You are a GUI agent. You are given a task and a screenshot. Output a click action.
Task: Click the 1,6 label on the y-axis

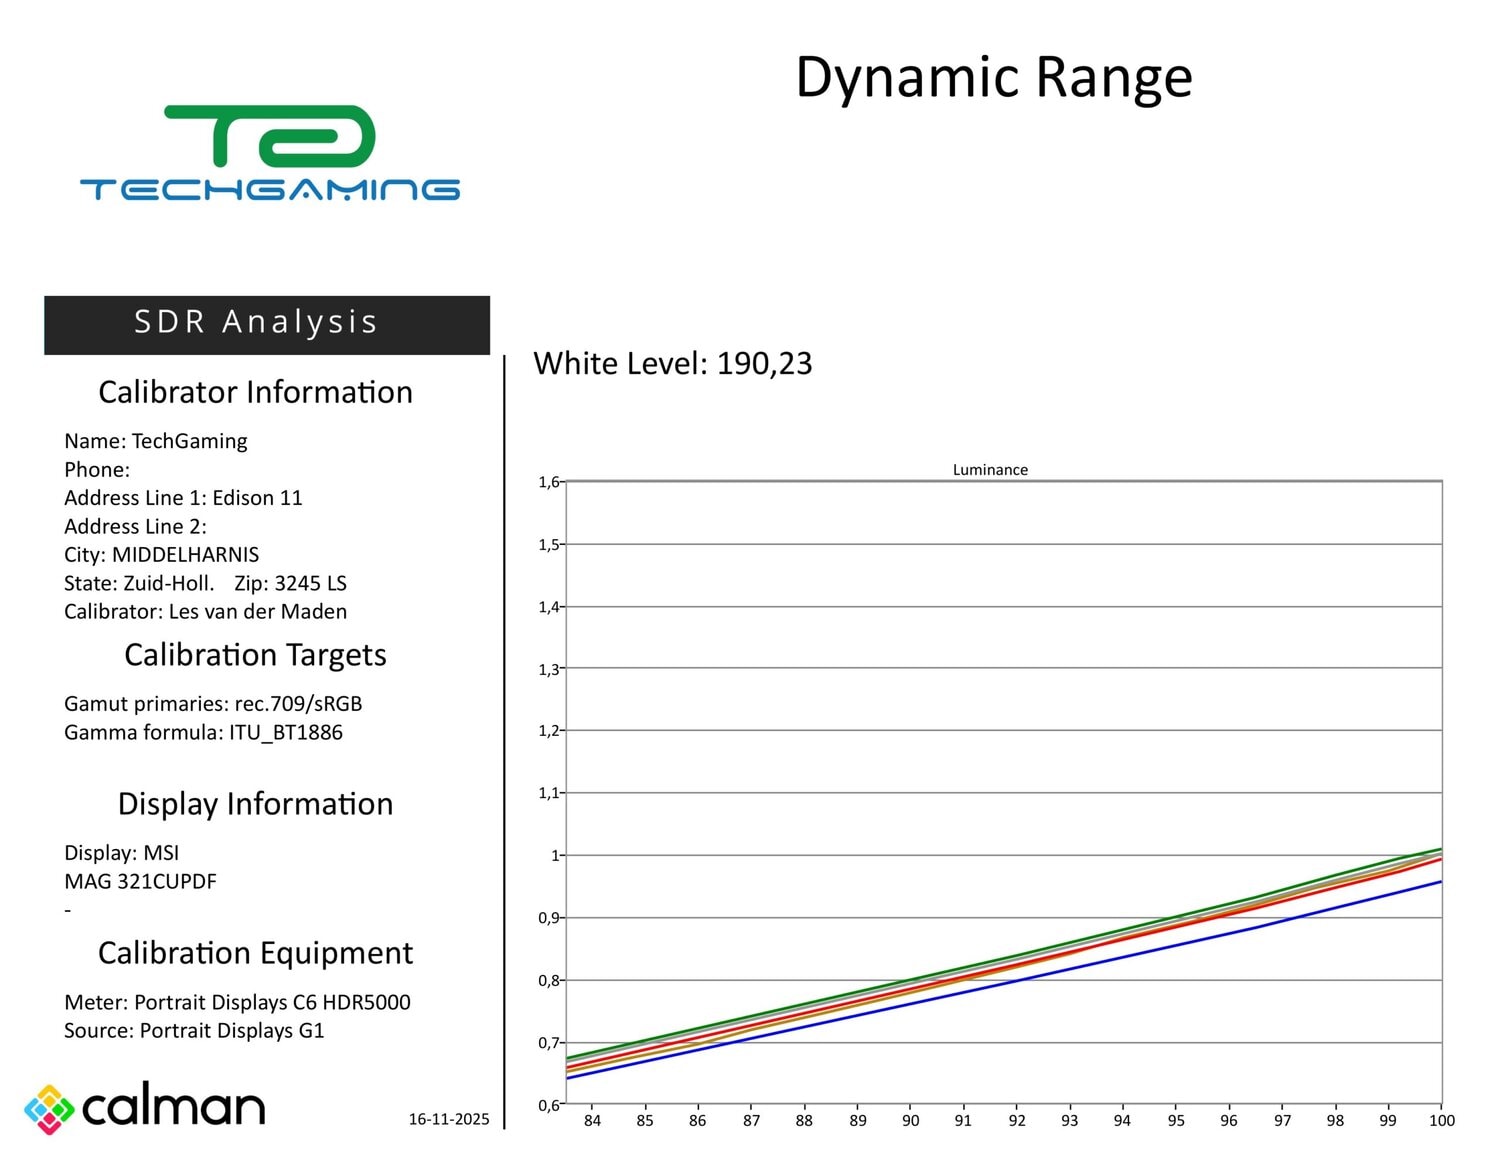[548, 482]
